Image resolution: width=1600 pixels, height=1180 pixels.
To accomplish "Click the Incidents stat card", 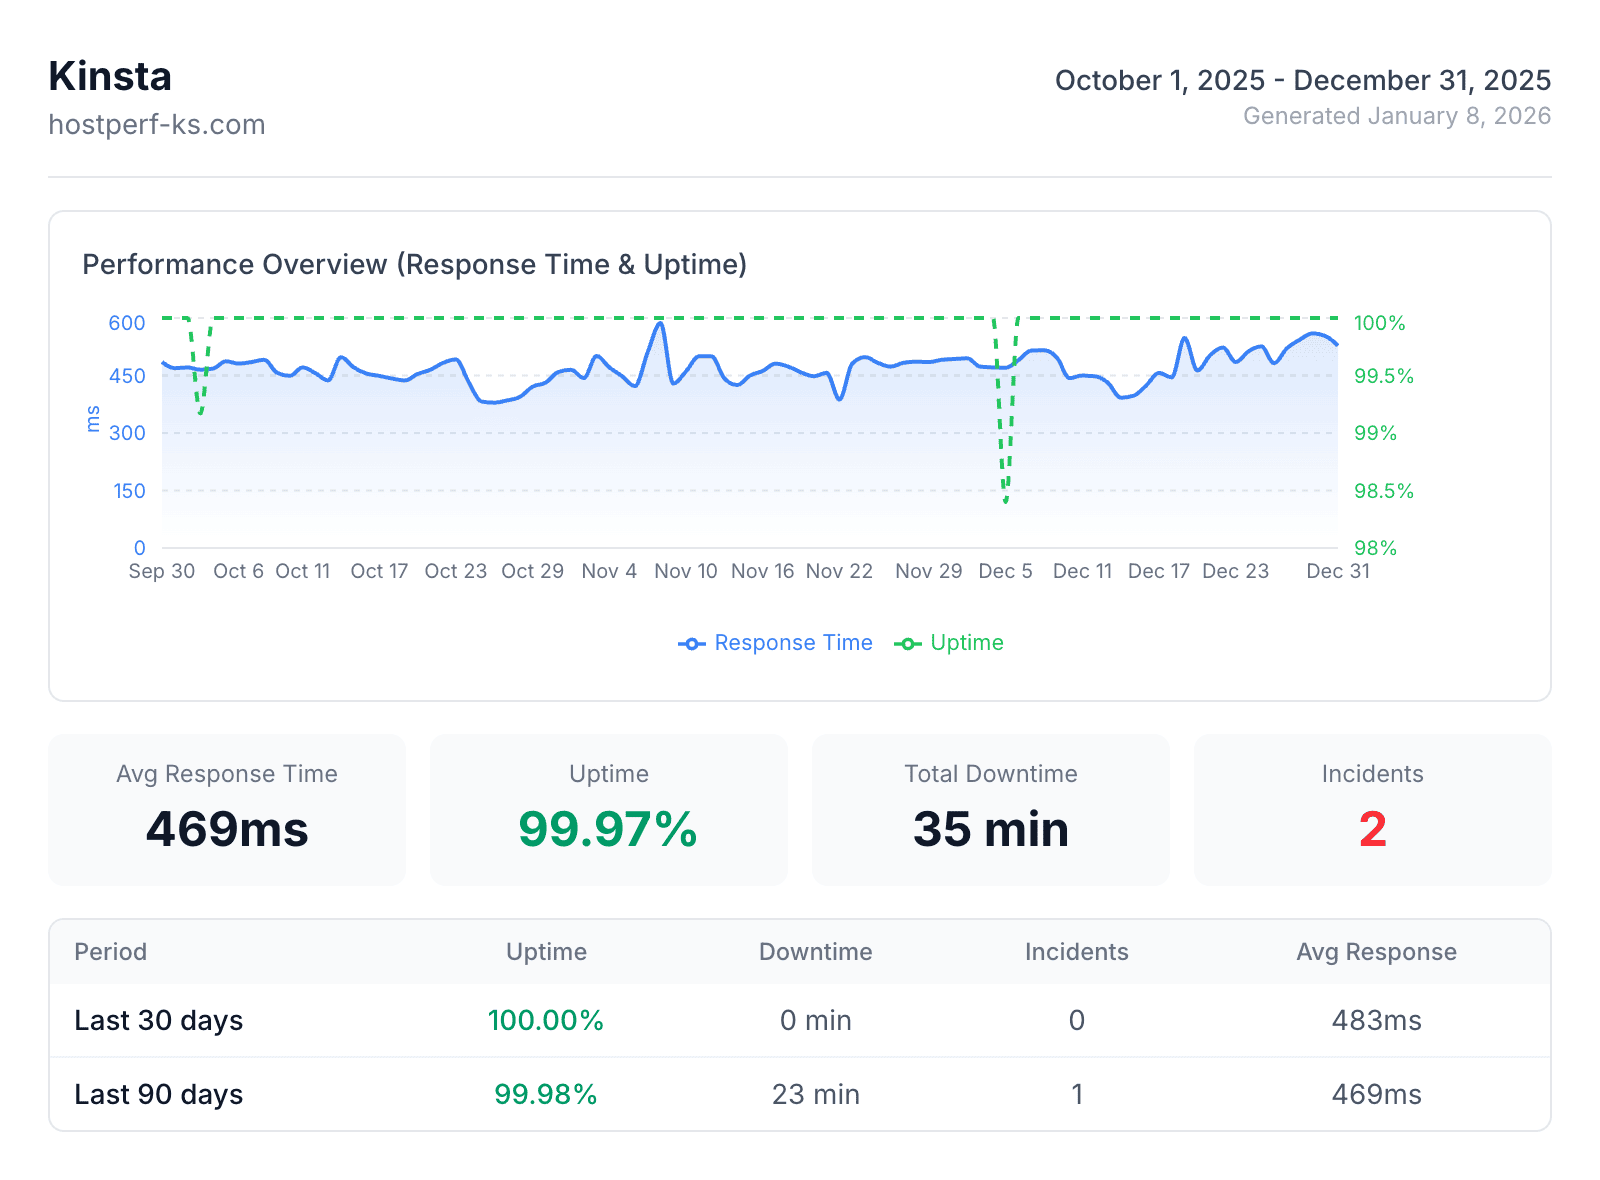I will 1371,810.
